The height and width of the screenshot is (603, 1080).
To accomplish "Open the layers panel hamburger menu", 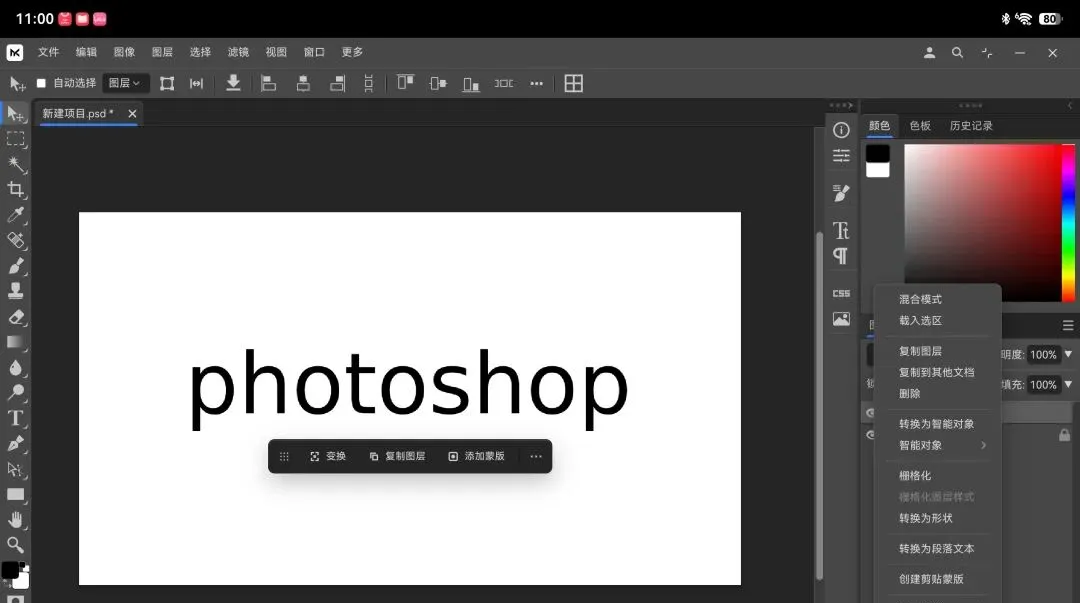I will tap(1068, 325).
